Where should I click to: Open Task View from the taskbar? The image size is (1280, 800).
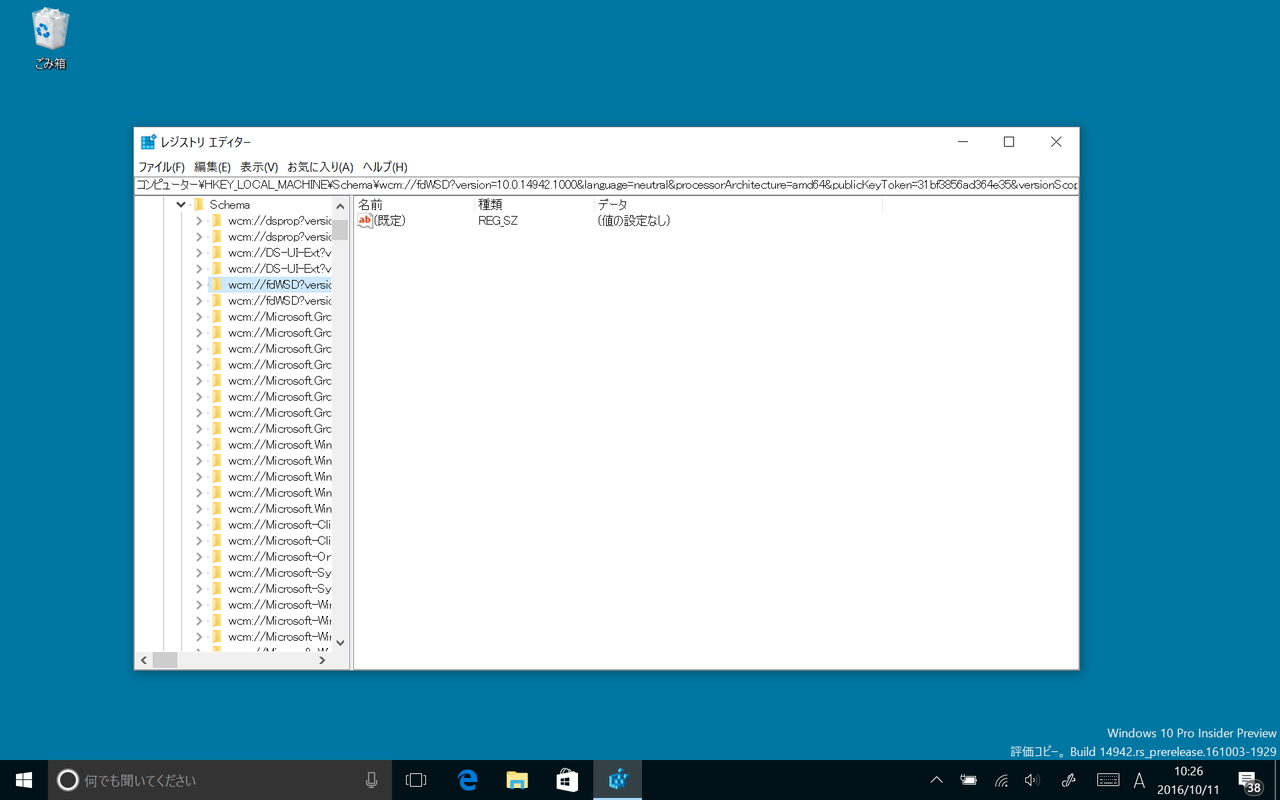416,780
